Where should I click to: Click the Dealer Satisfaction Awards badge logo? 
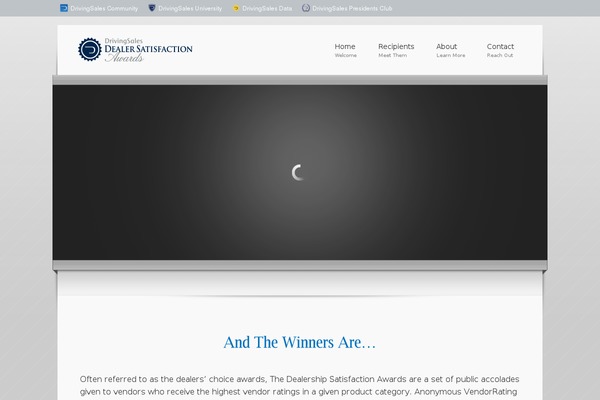[x=90, y=49]
